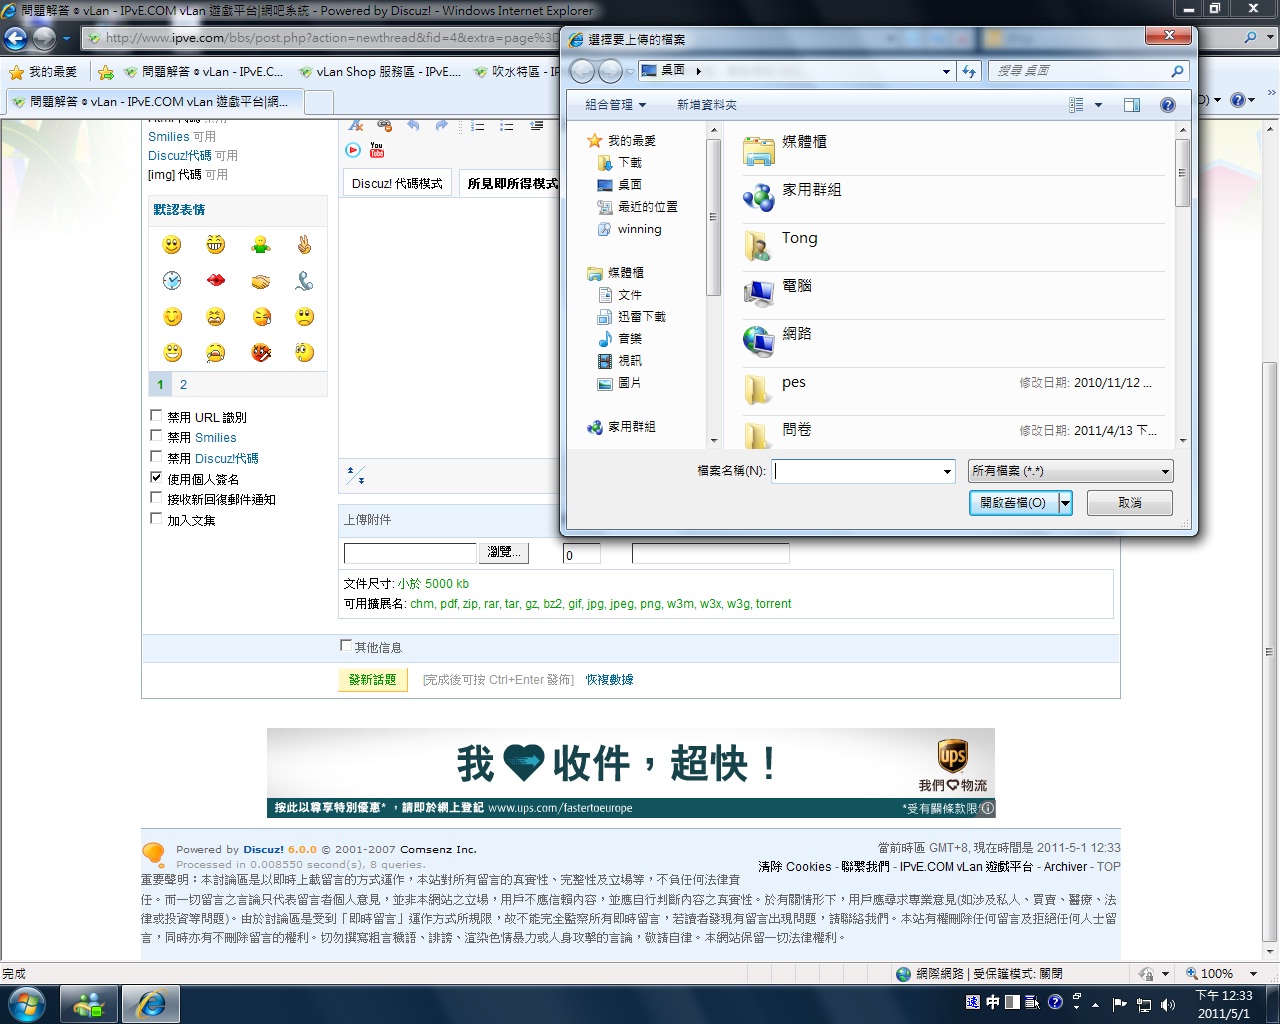Click 新增資料夾 in file dialog toolbar
Image resolution: width=1280 pixels, height=1024 pixels.
(x=707, y=104)
